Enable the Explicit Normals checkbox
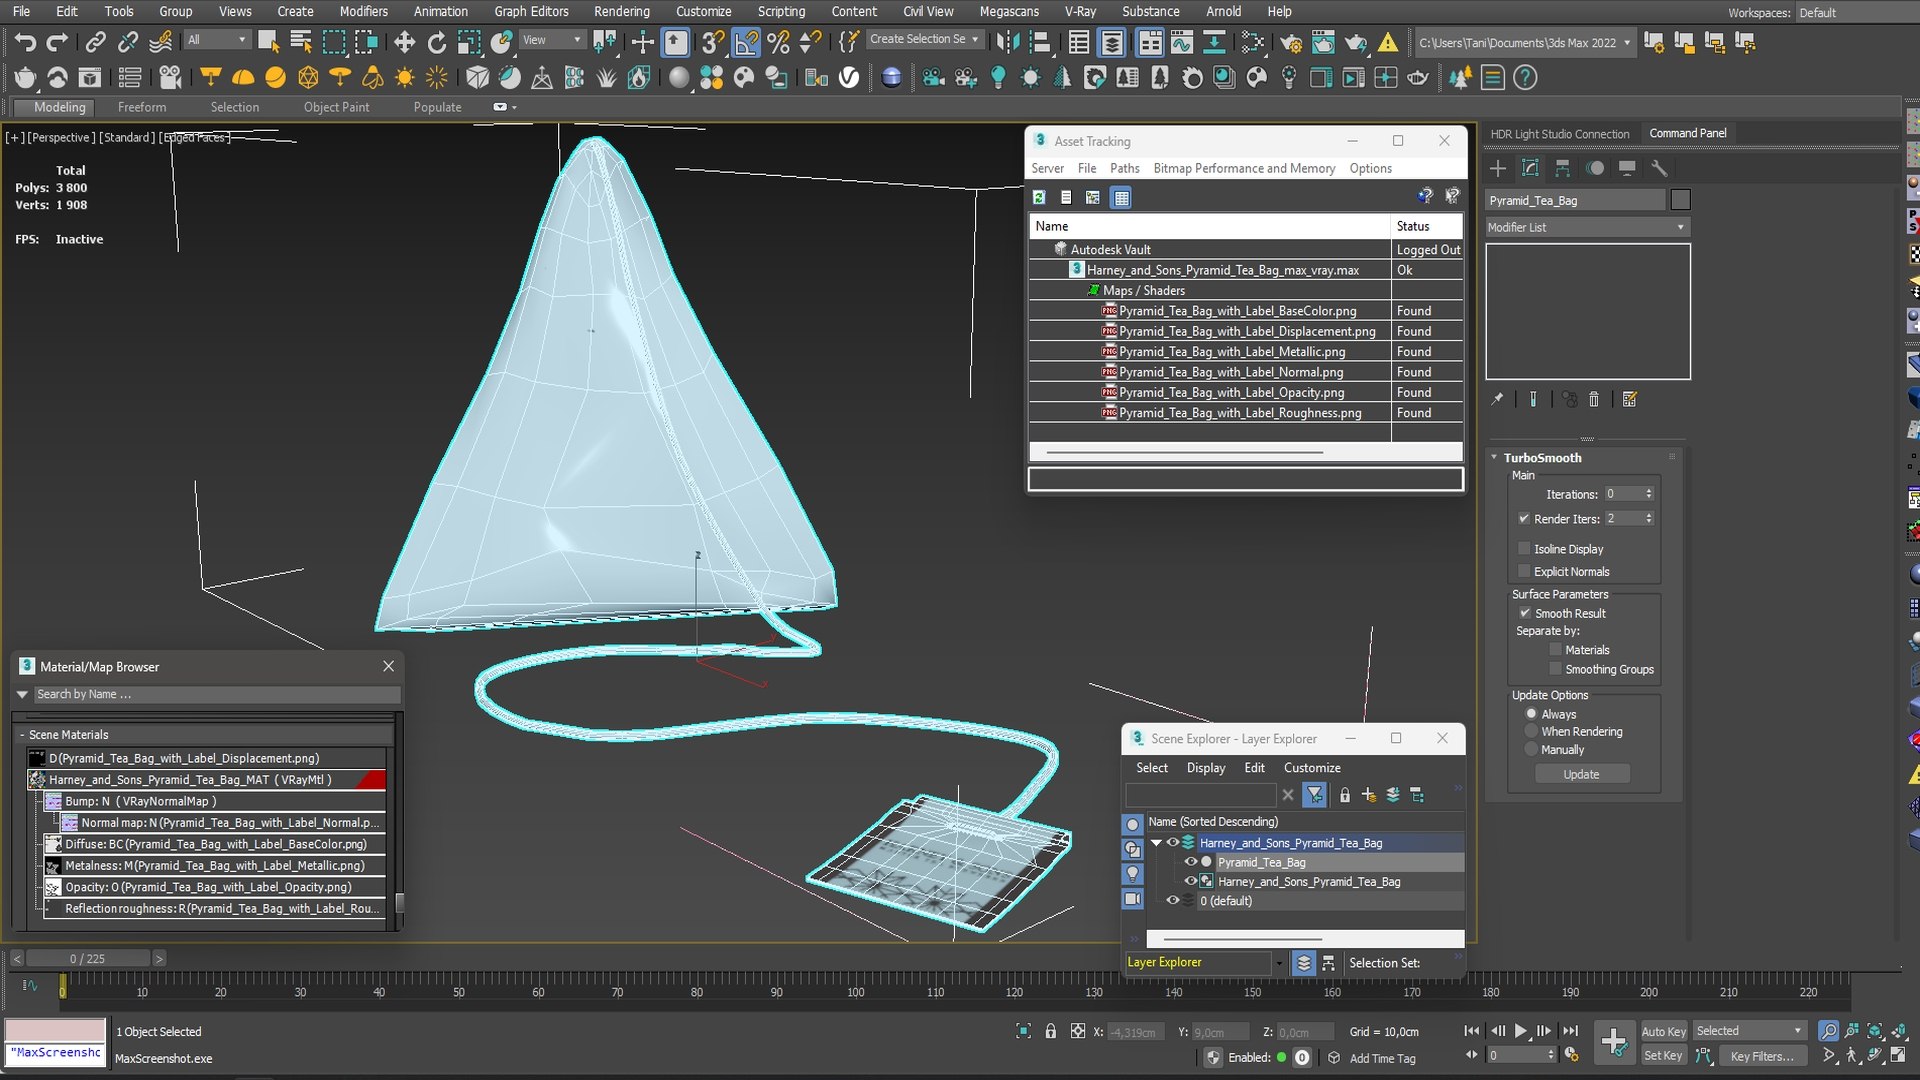 click(1524, 572)
